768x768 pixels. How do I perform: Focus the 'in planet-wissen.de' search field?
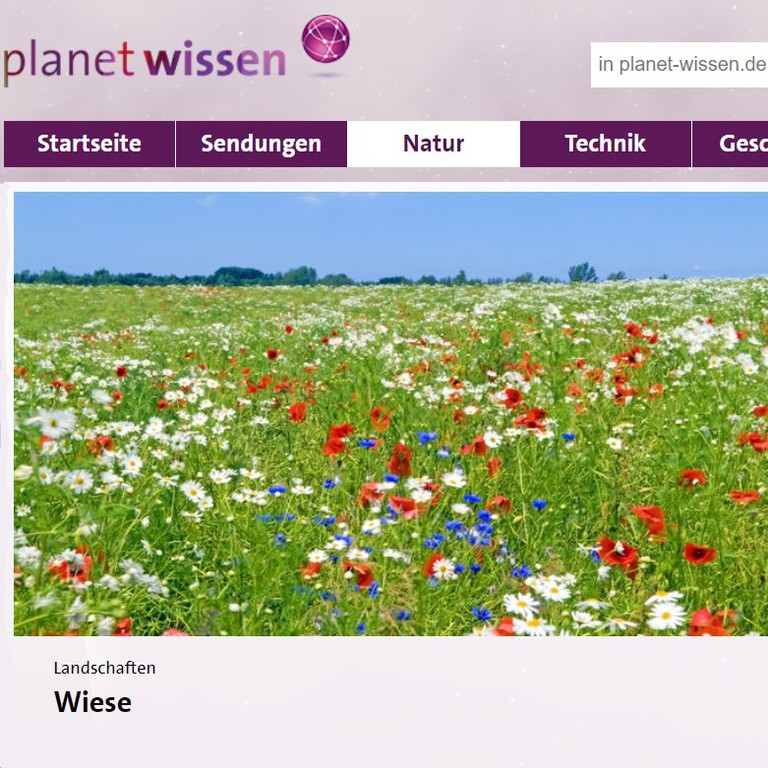(679, 65)
